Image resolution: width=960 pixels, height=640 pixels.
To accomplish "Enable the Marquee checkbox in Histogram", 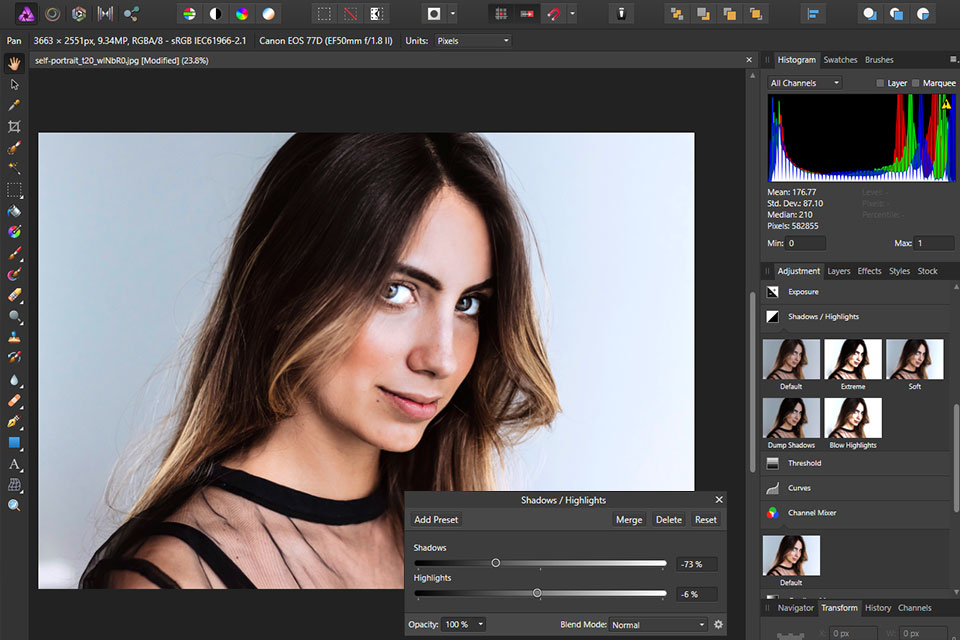I will pyautogui.click(x=916, y=83).
